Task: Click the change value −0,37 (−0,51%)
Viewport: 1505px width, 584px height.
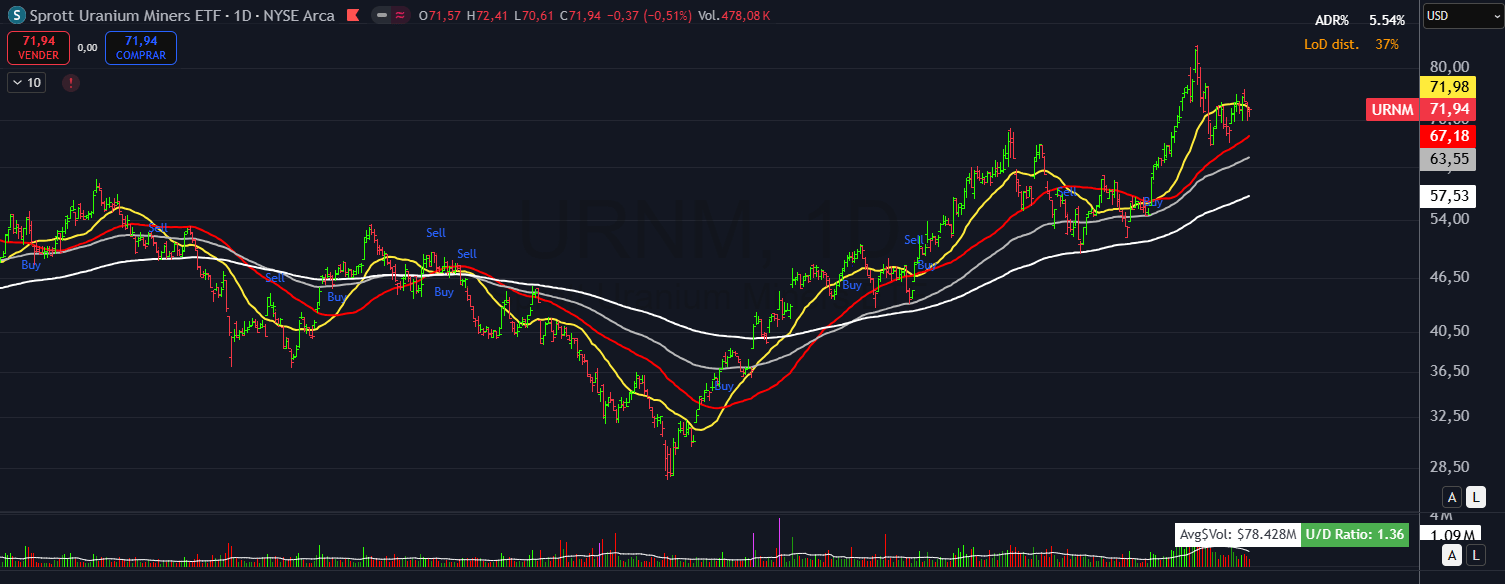Action: [x=650, y=16]
